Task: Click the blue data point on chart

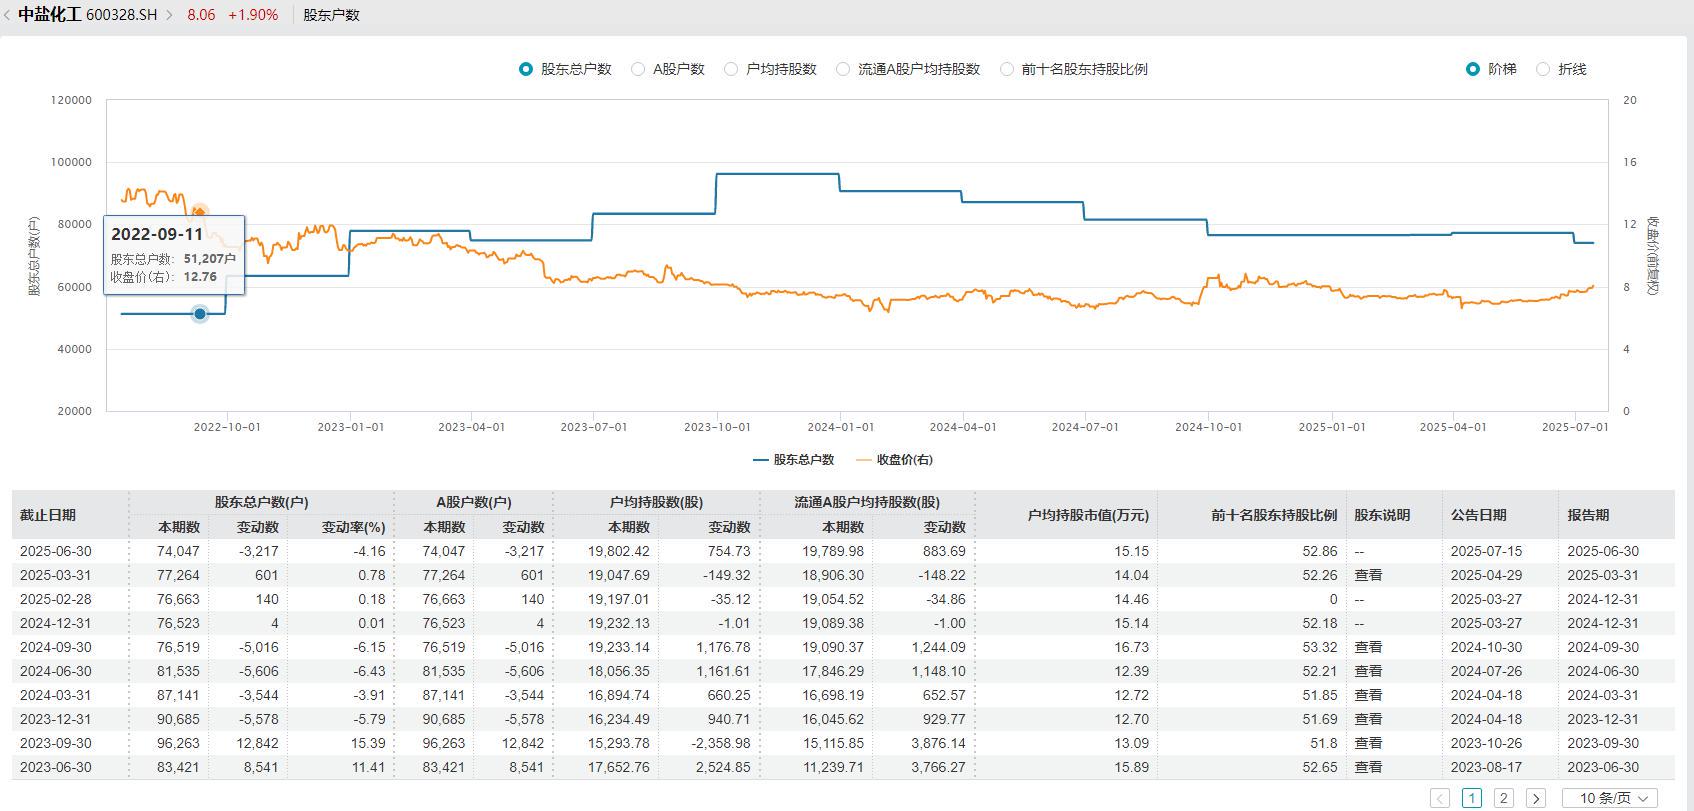Action: pos(200,314)
